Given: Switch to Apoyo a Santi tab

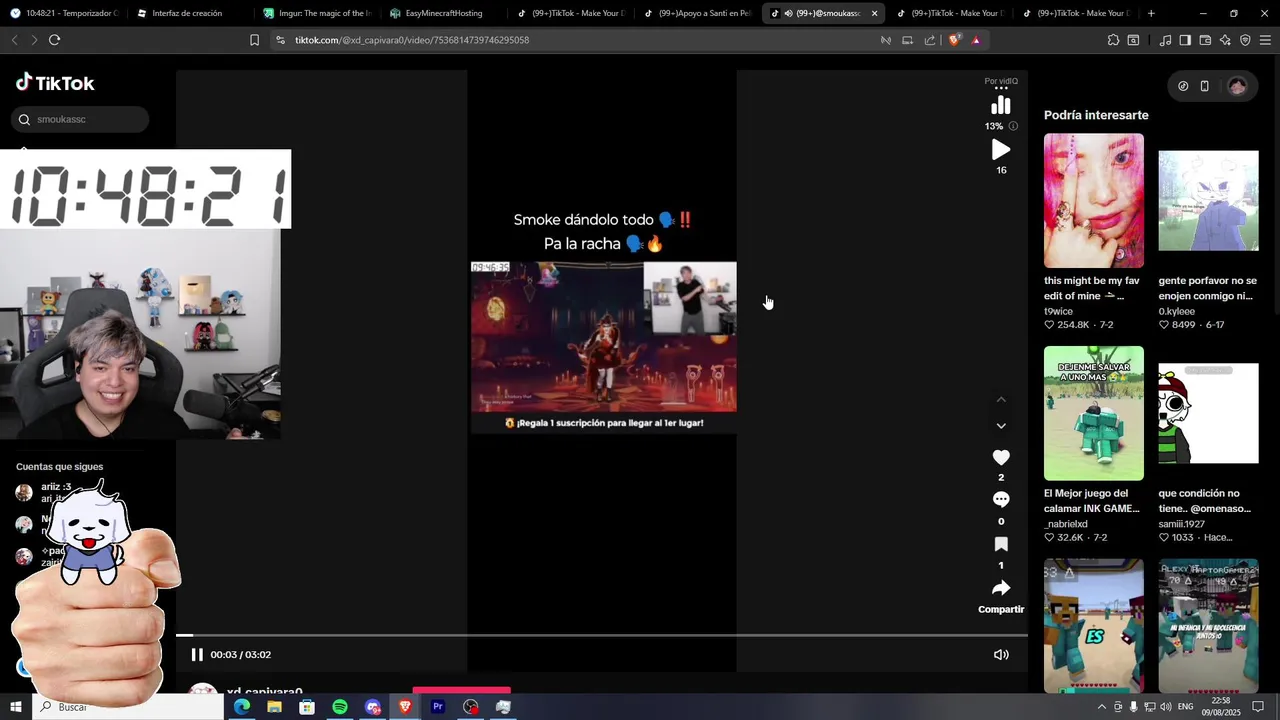Looking at the screenshot, I should 696,13.
